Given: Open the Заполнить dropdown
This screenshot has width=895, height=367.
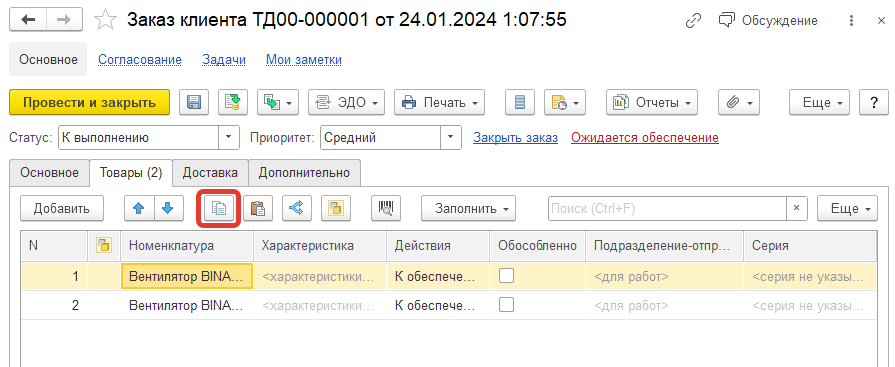Looking at the screenshot, I should point(469,208).
